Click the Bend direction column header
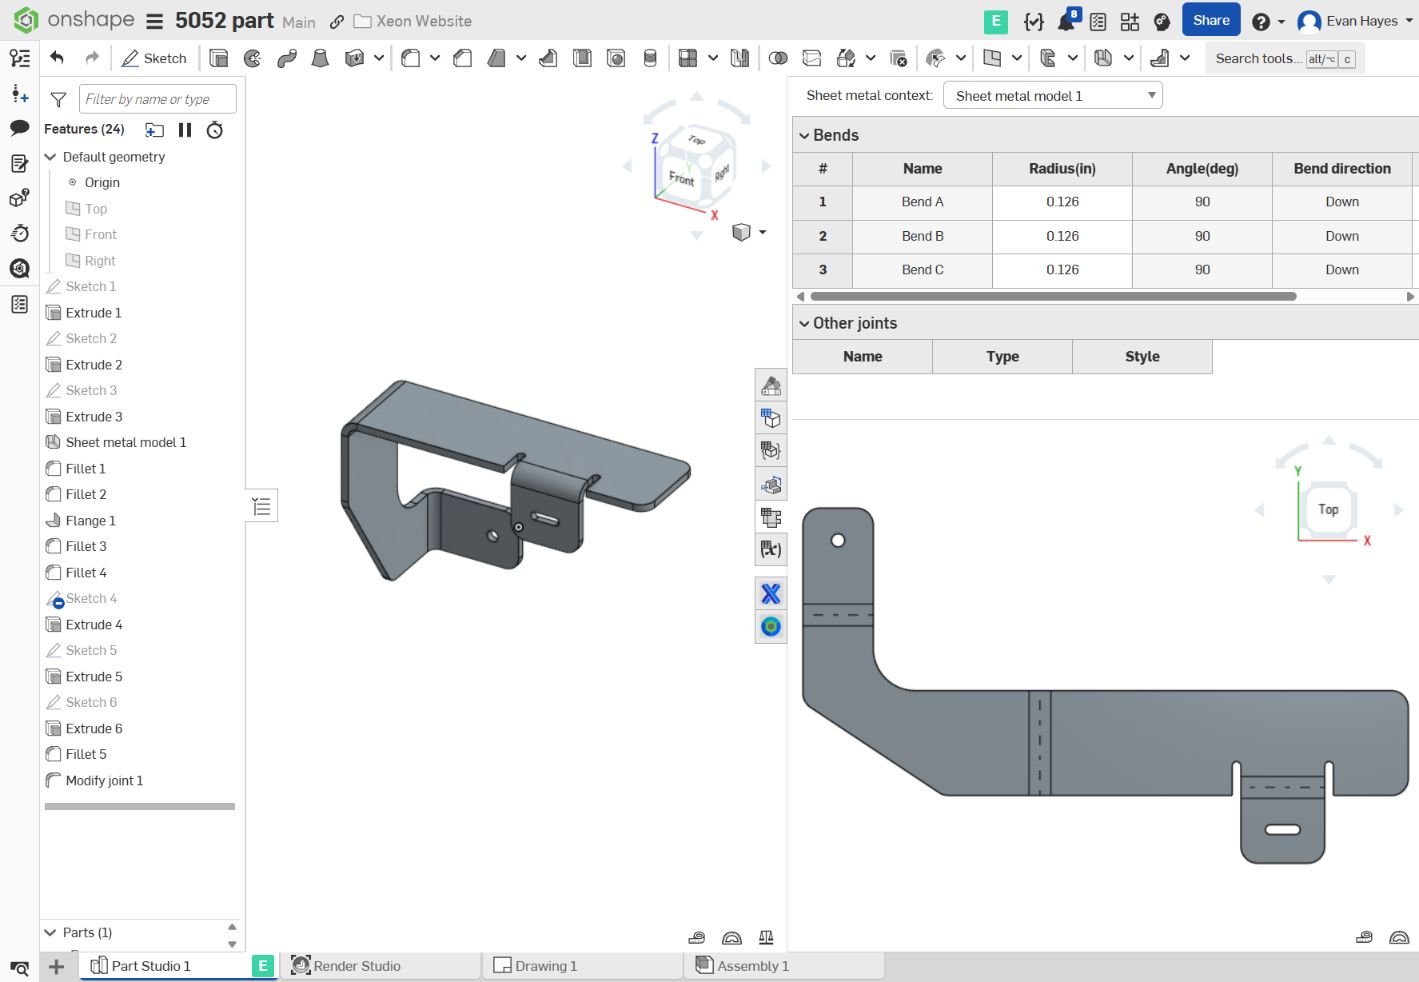 coord(1342,169)
